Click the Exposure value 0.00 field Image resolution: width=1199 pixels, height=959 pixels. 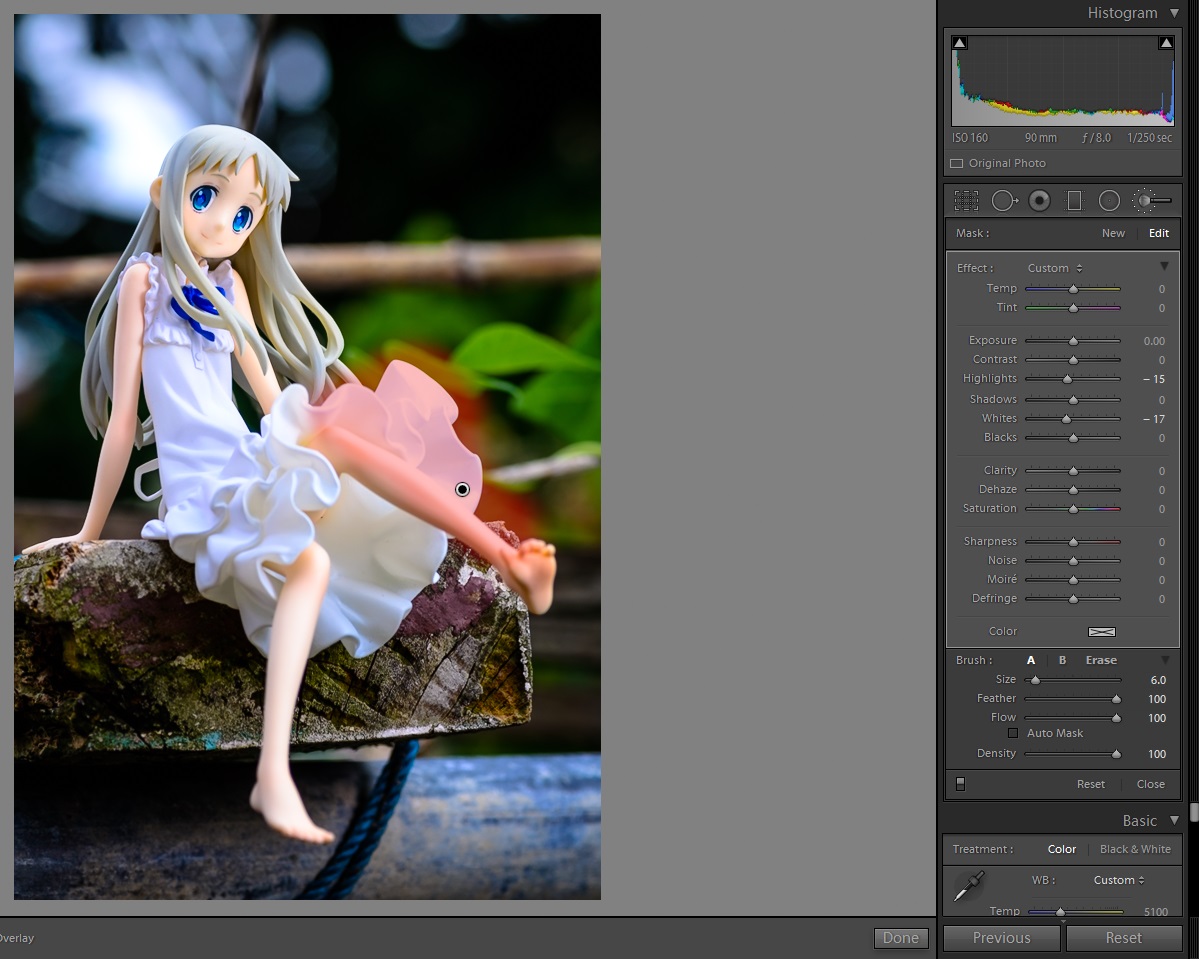(x=1154, y=341)
